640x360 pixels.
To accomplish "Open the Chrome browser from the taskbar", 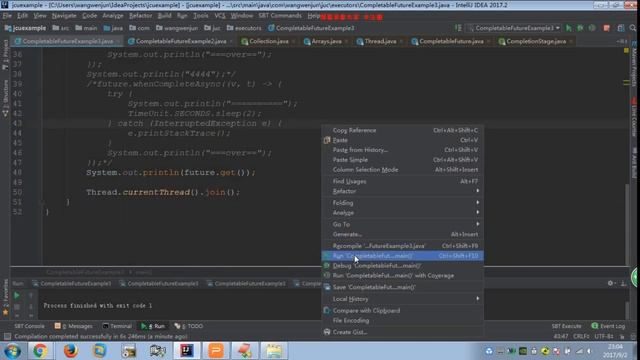I will pyautogui.click(x=40, y=351).
